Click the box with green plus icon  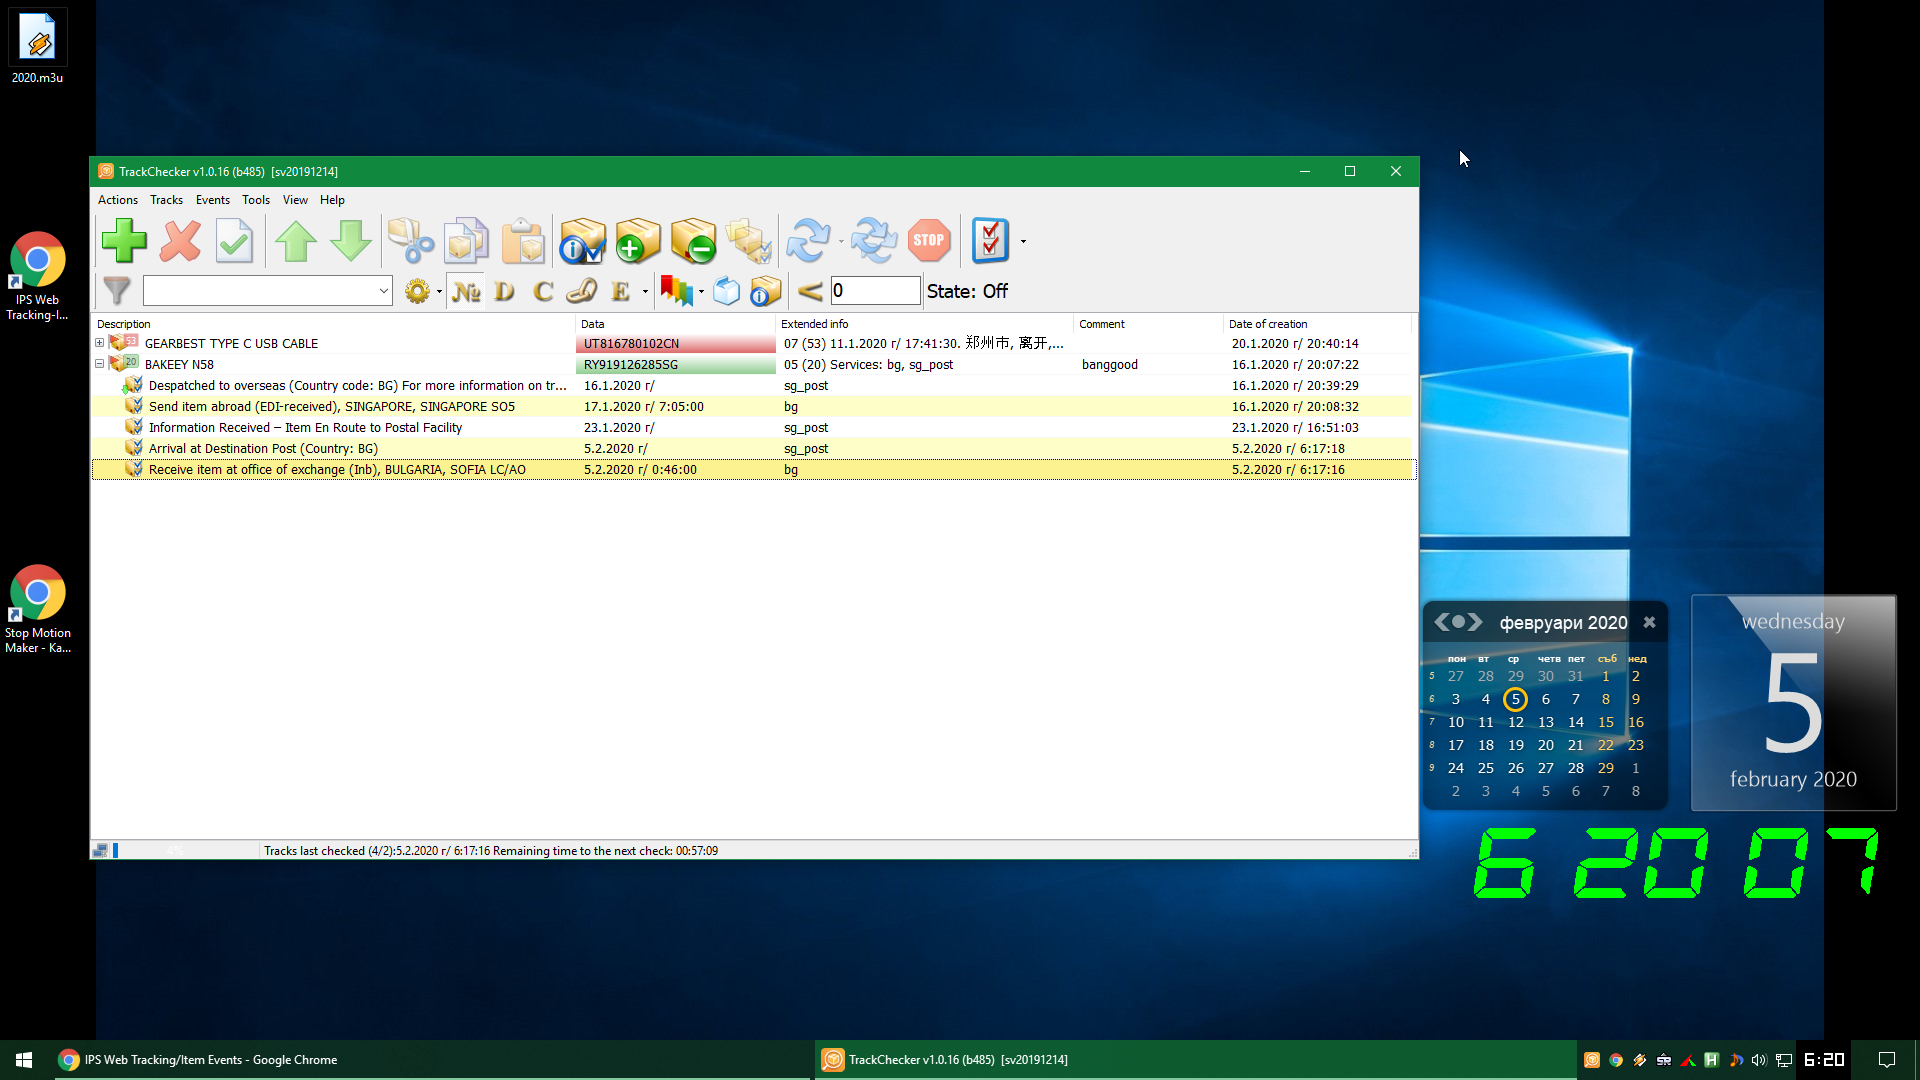coord(638,241)
